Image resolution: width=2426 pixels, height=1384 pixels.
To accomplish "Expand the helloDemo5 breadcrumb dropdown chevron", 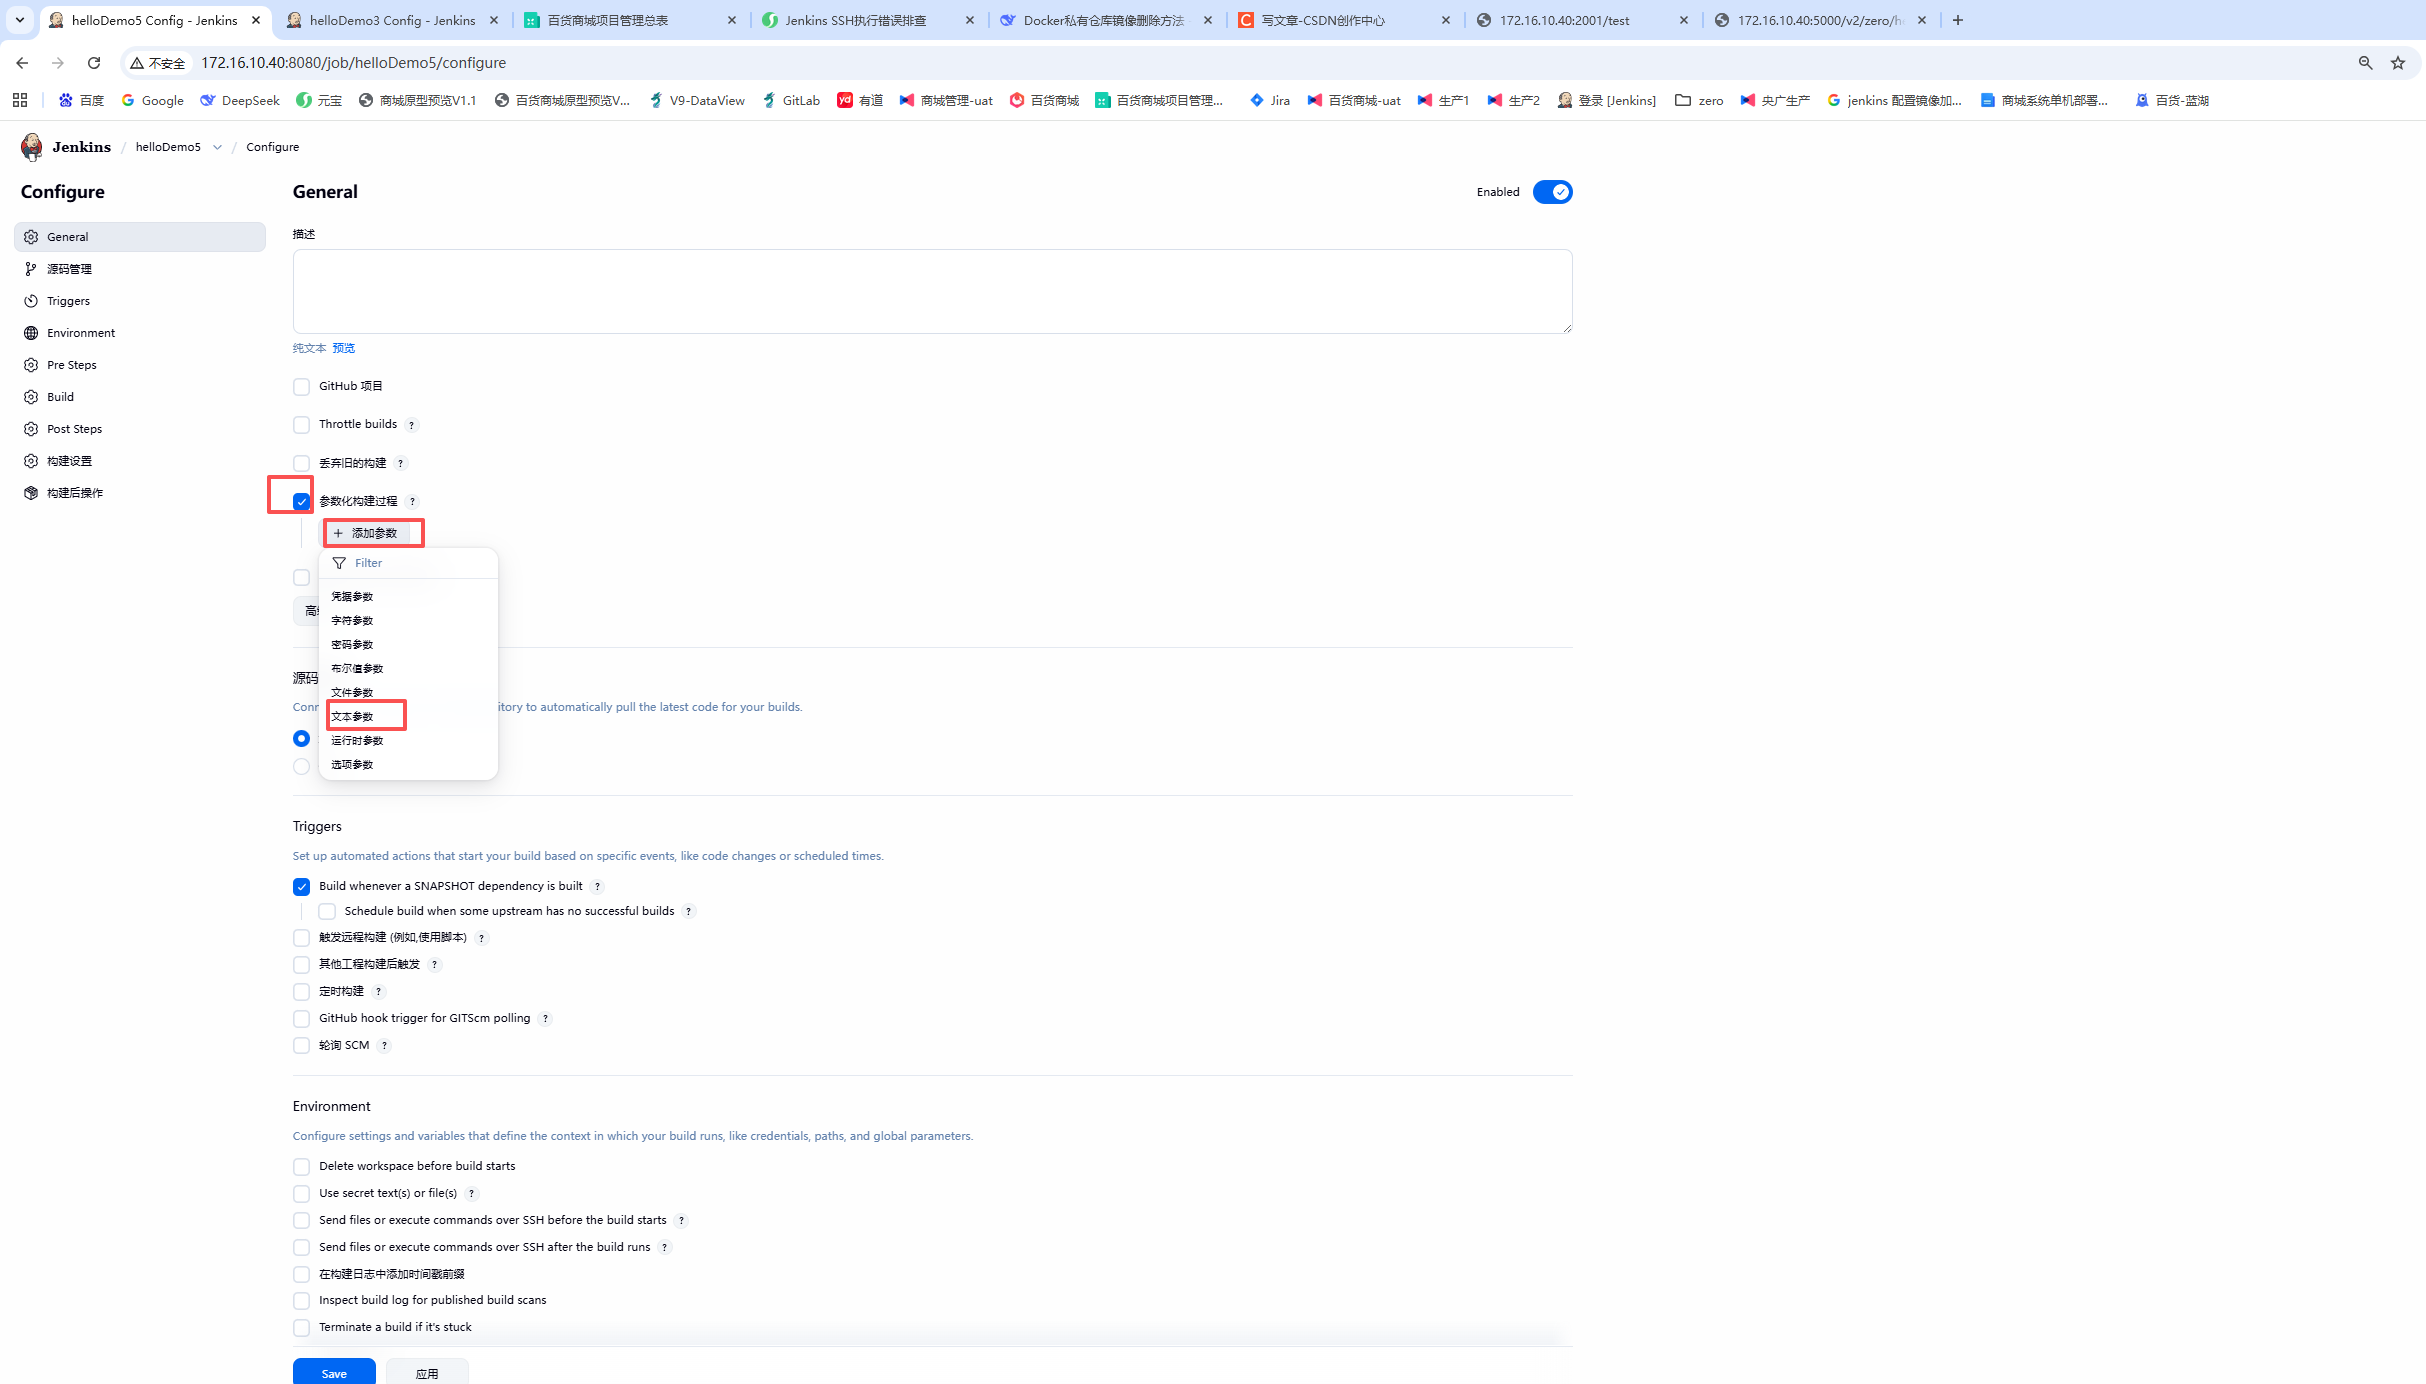I will tap(217, 147).
